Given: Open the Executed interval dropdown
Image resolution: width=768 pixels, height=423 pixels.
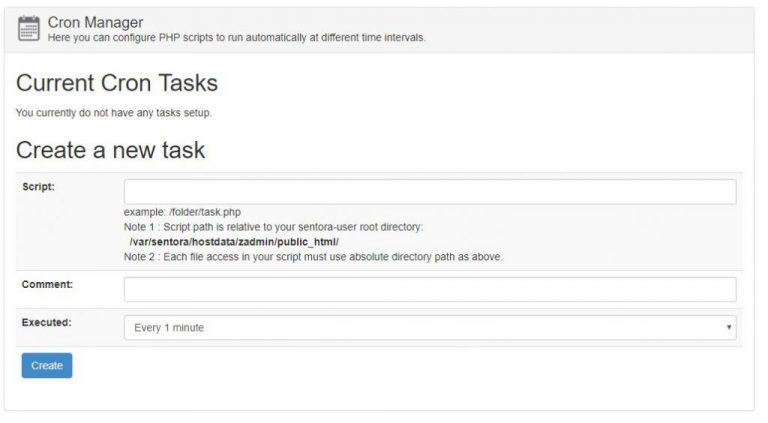Looking at the screenshot, I should [x=430, y=328].
